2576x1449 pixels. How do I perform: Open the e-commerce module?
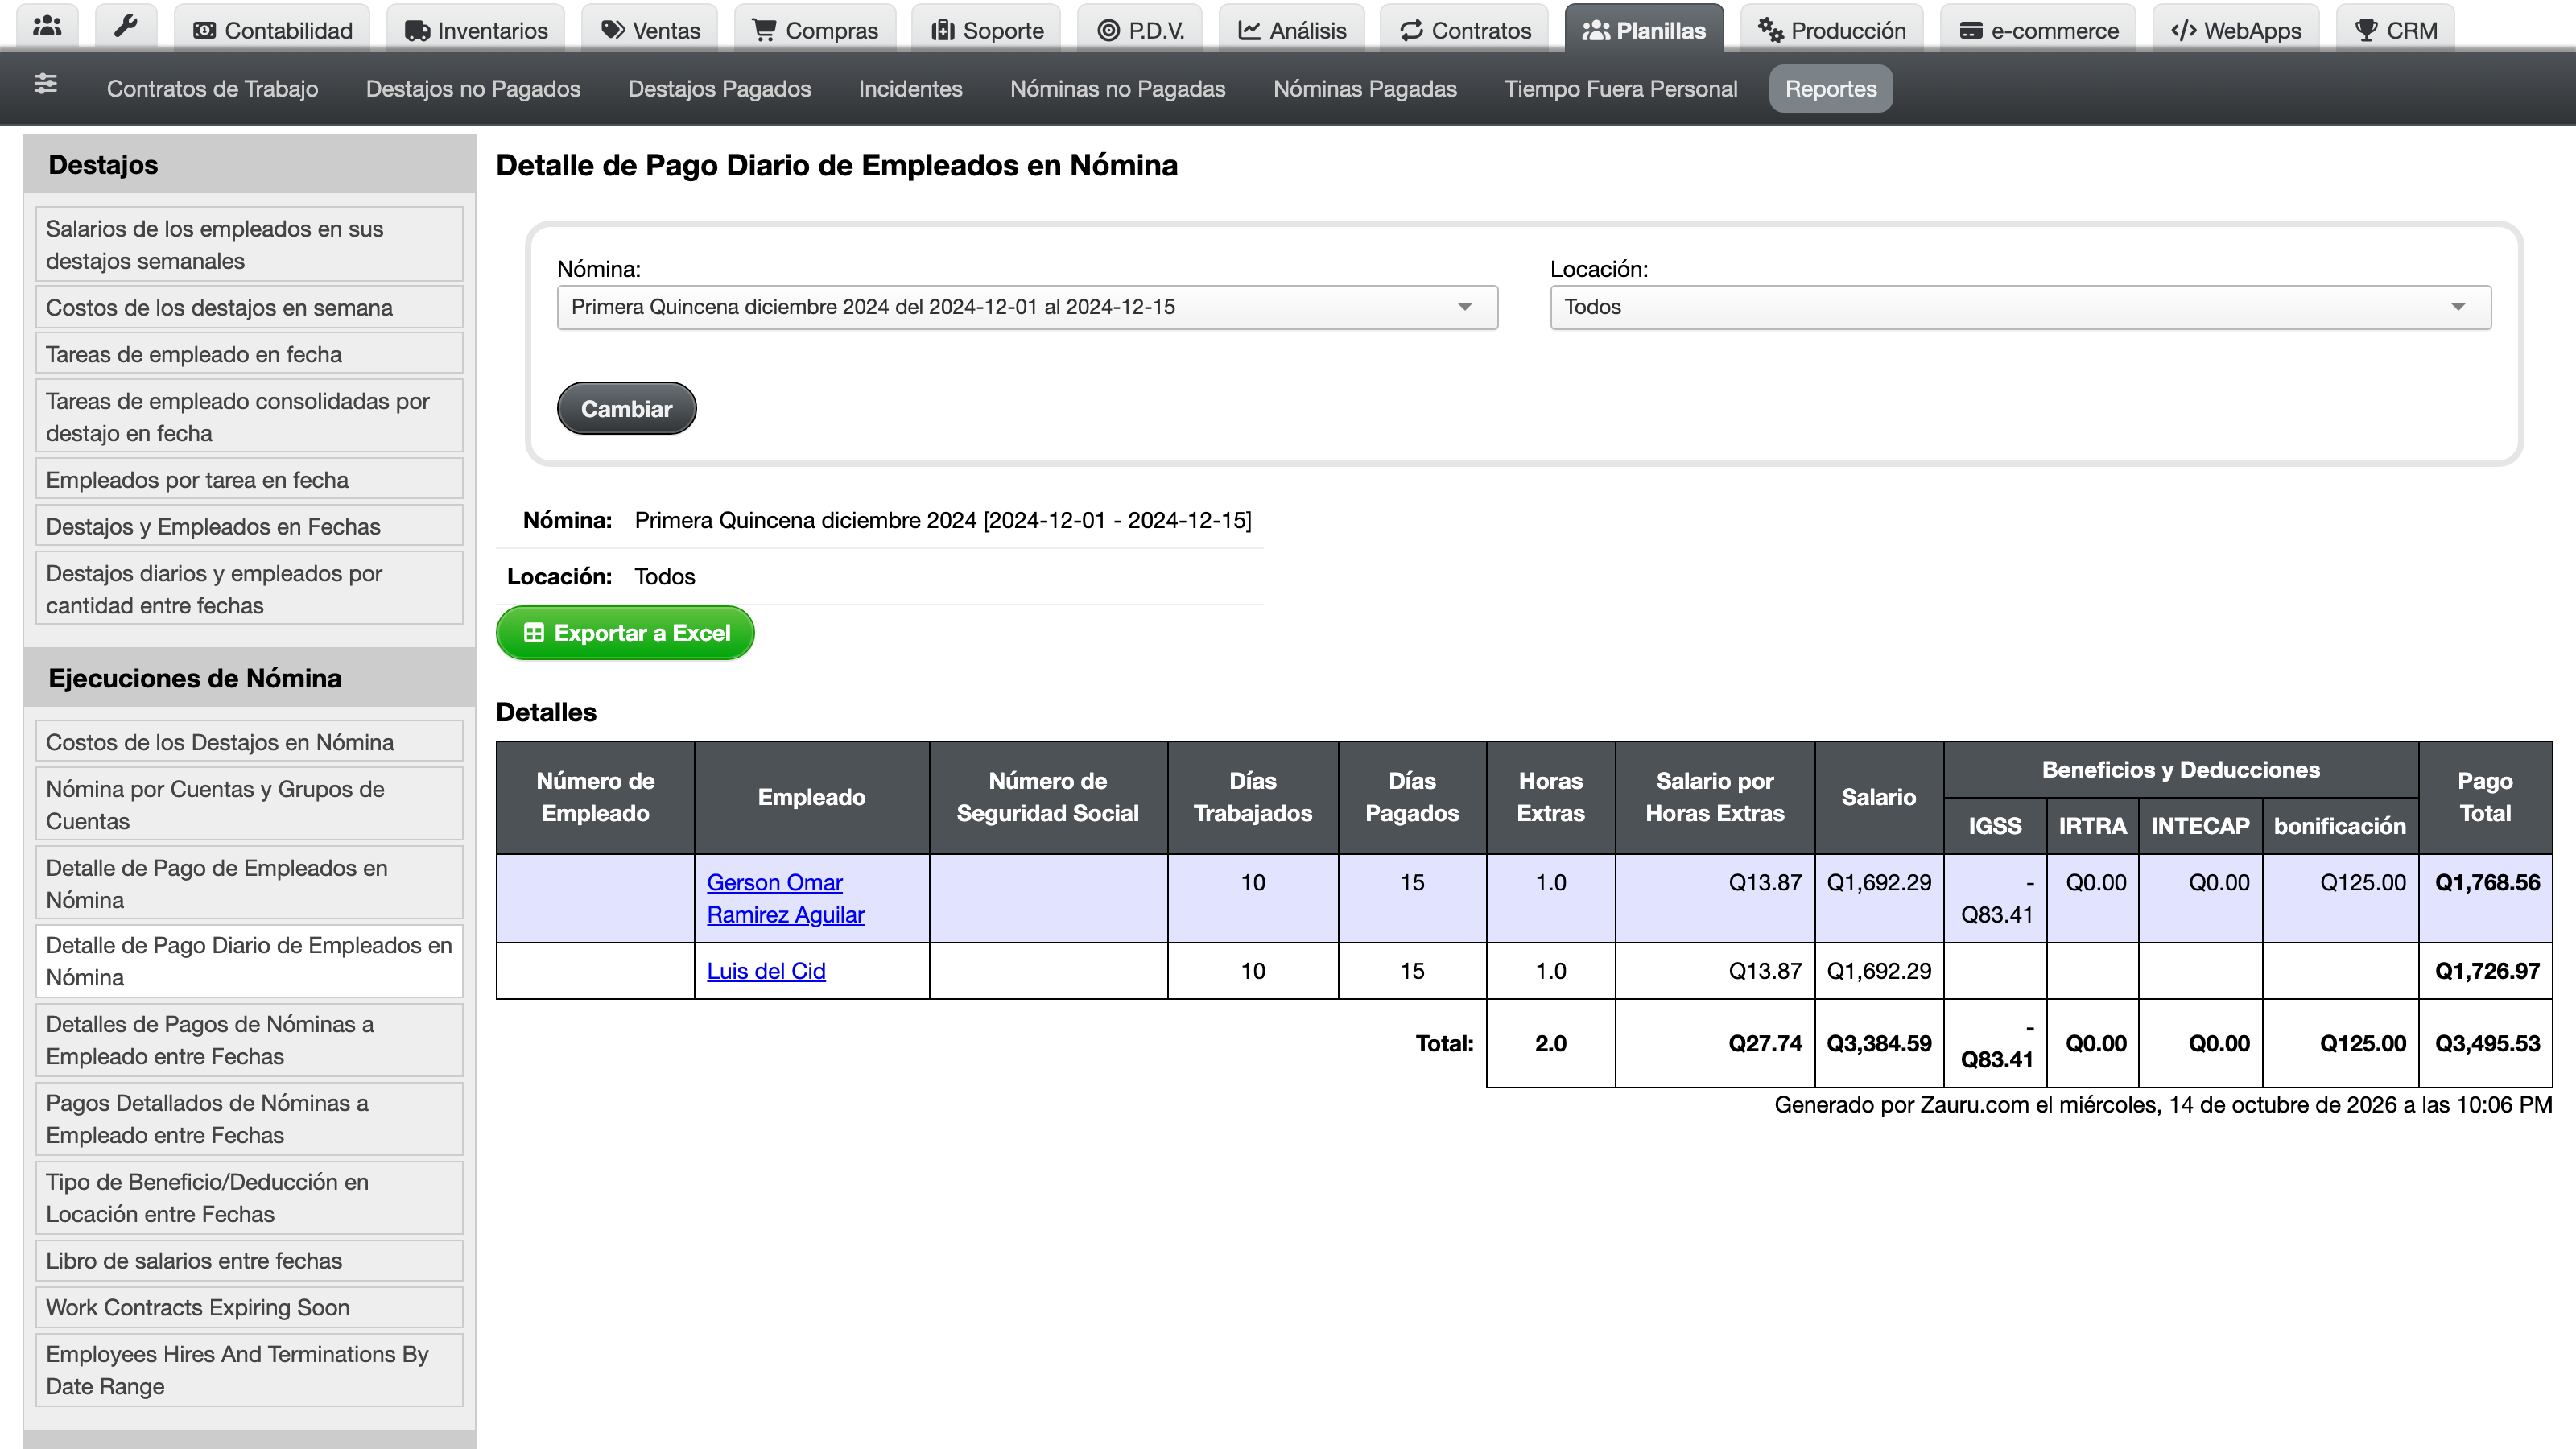point(2038,30)
